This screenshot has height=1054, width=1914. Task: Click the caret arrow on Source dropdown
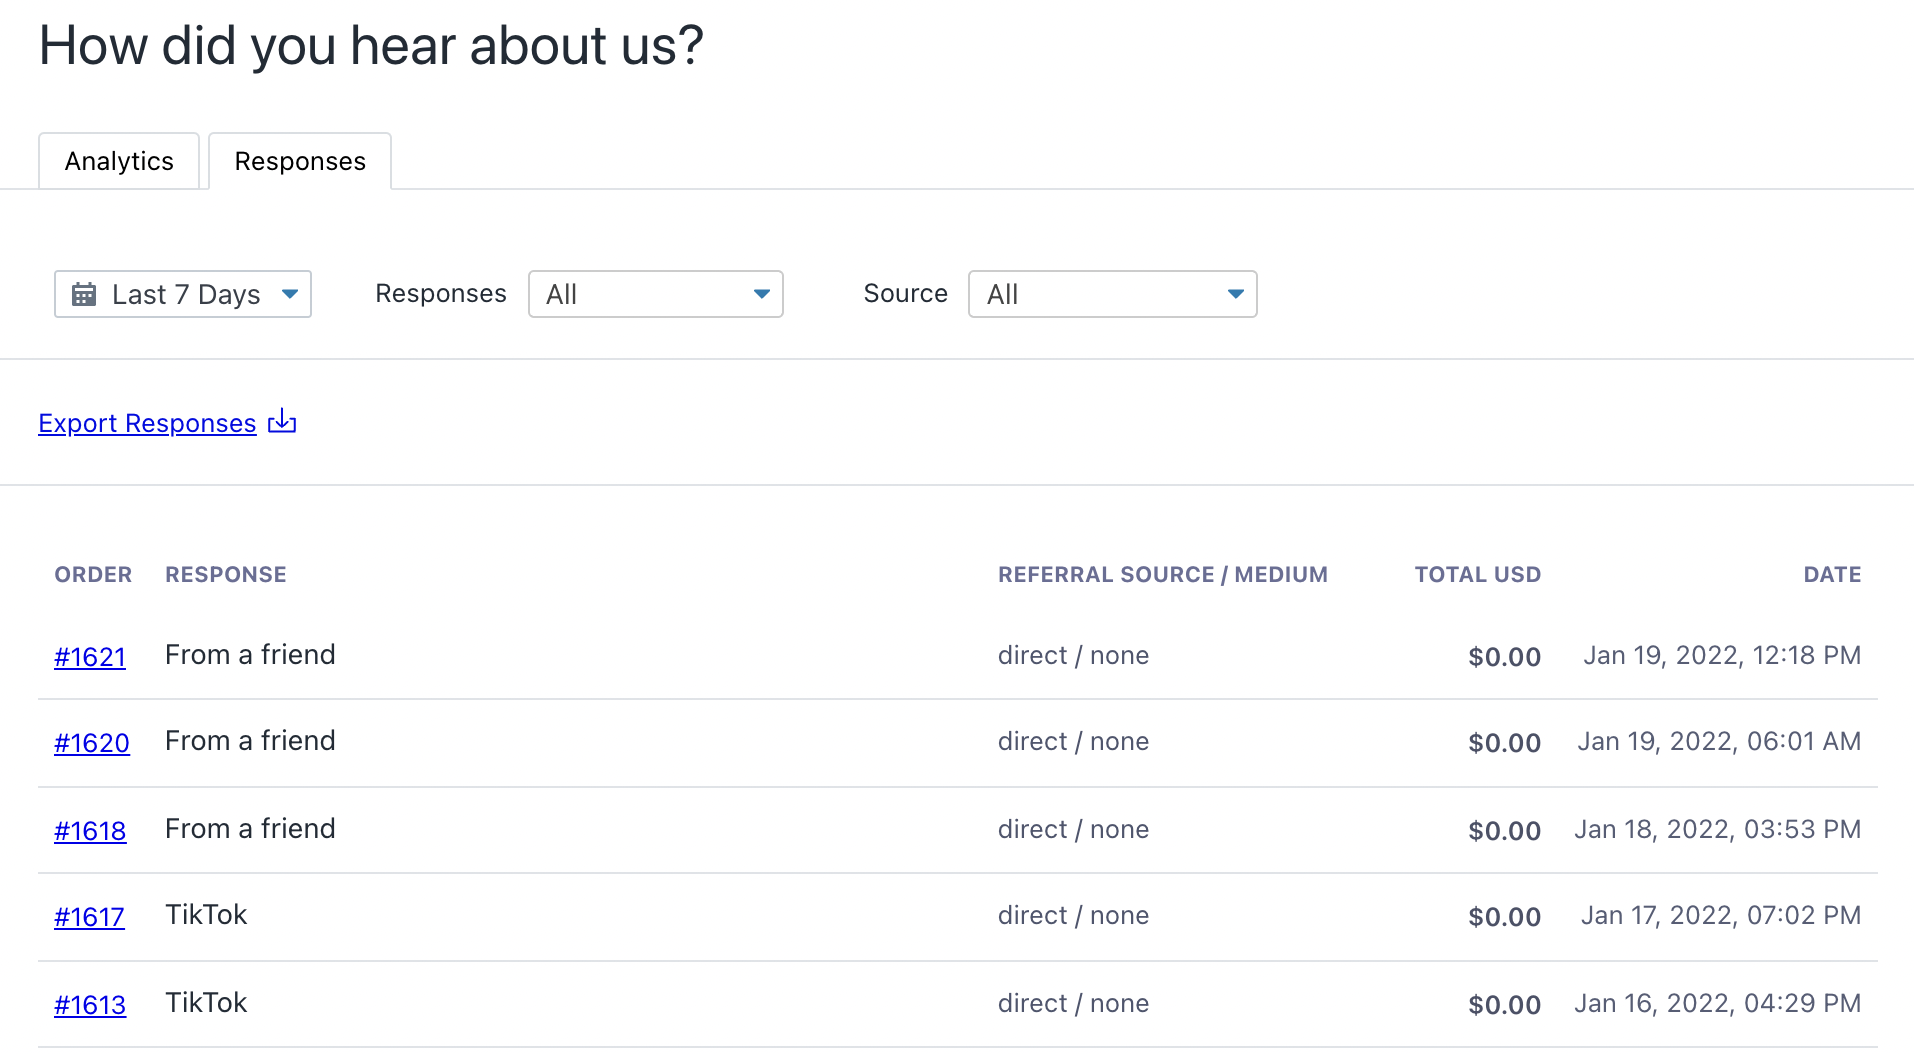[1236, 294]
